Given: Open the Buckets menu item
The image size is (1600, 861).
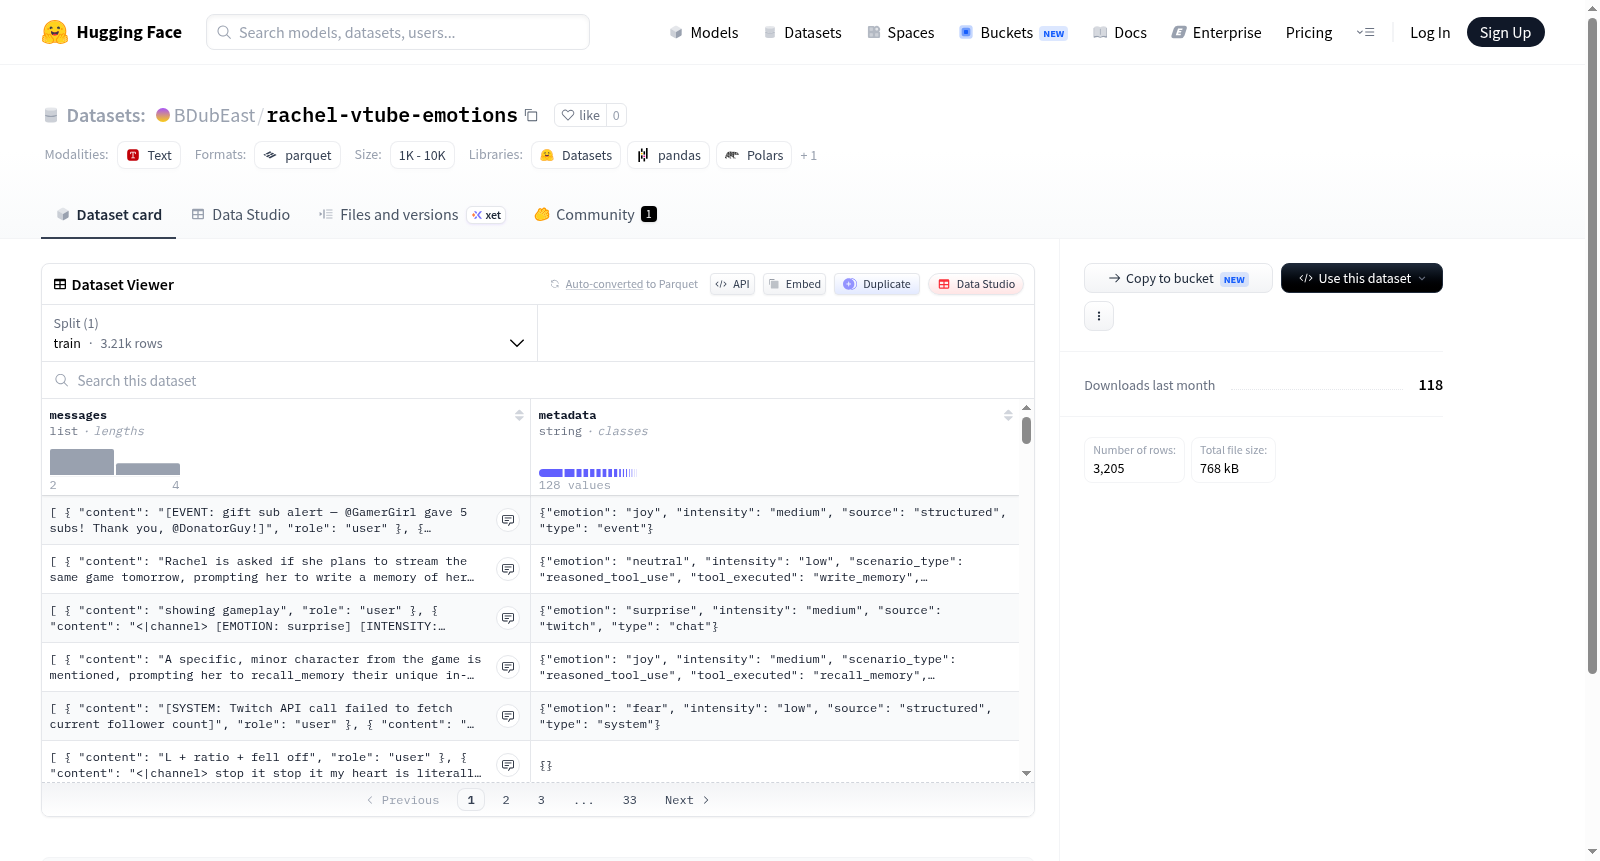Looking at the screenshot, I should coord(1013,32).
